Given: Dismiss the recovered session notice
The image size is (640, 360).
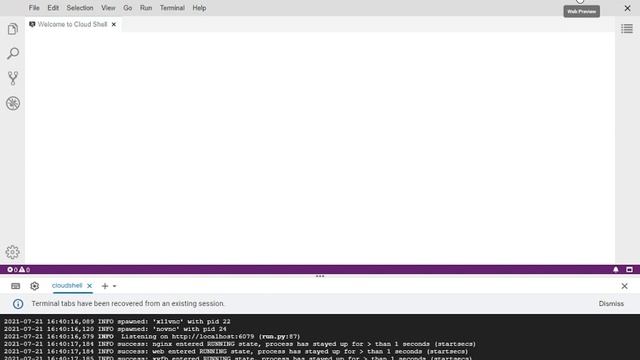Looking at the screenshot, I should 611,304.
